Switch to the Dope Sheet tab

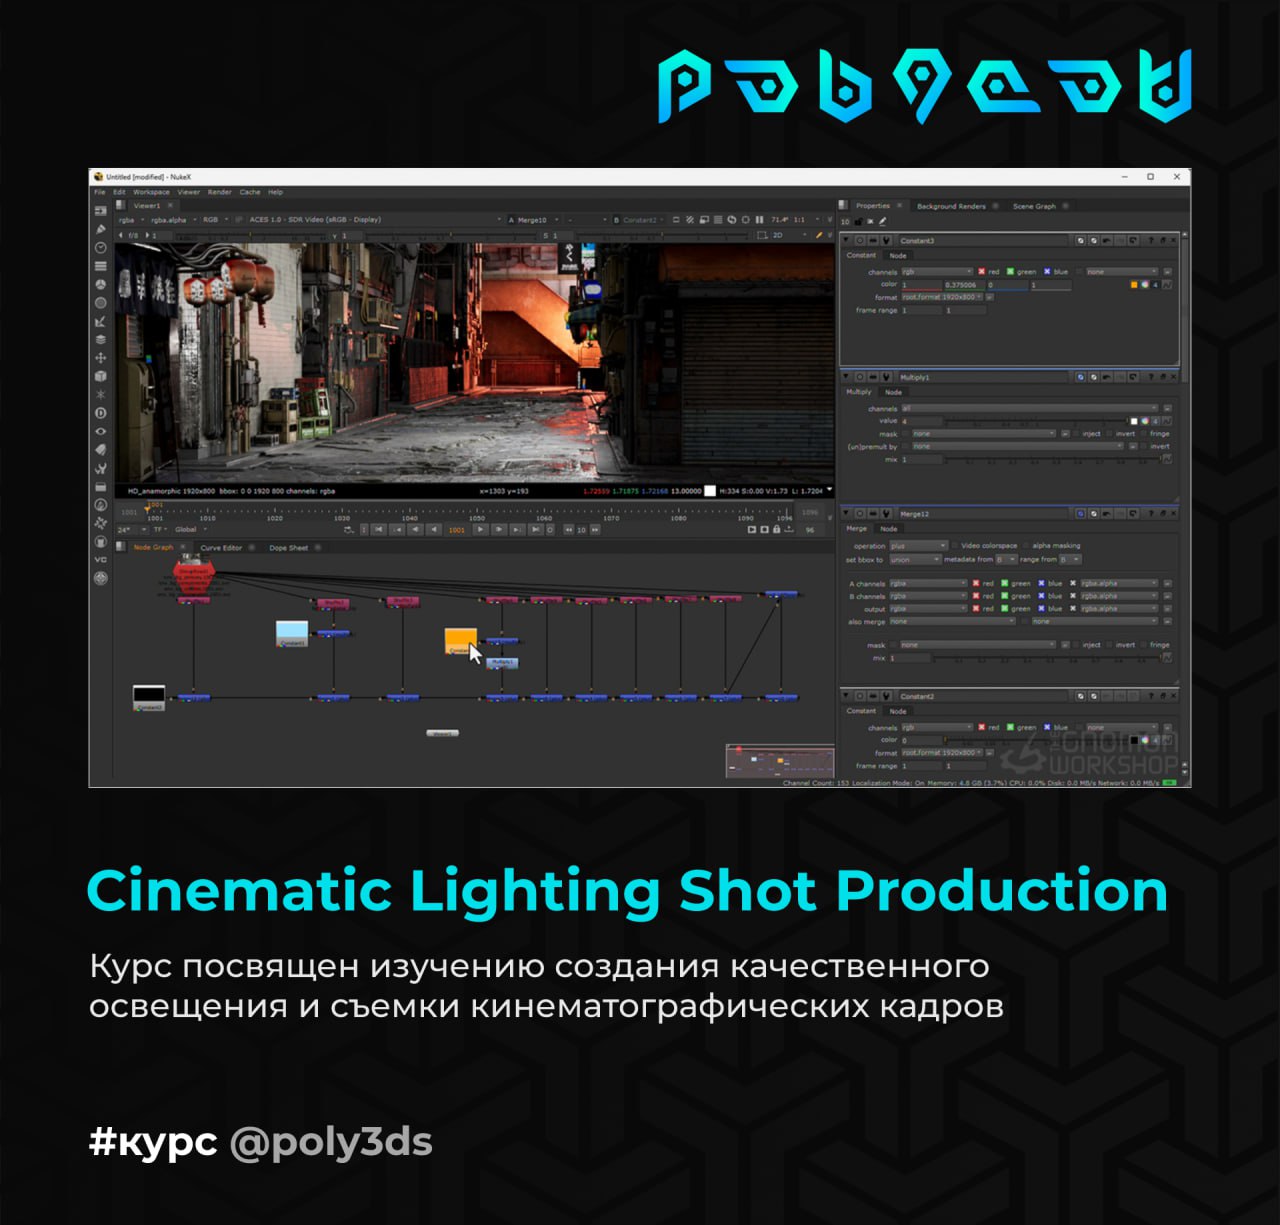[x=288, y=548]
